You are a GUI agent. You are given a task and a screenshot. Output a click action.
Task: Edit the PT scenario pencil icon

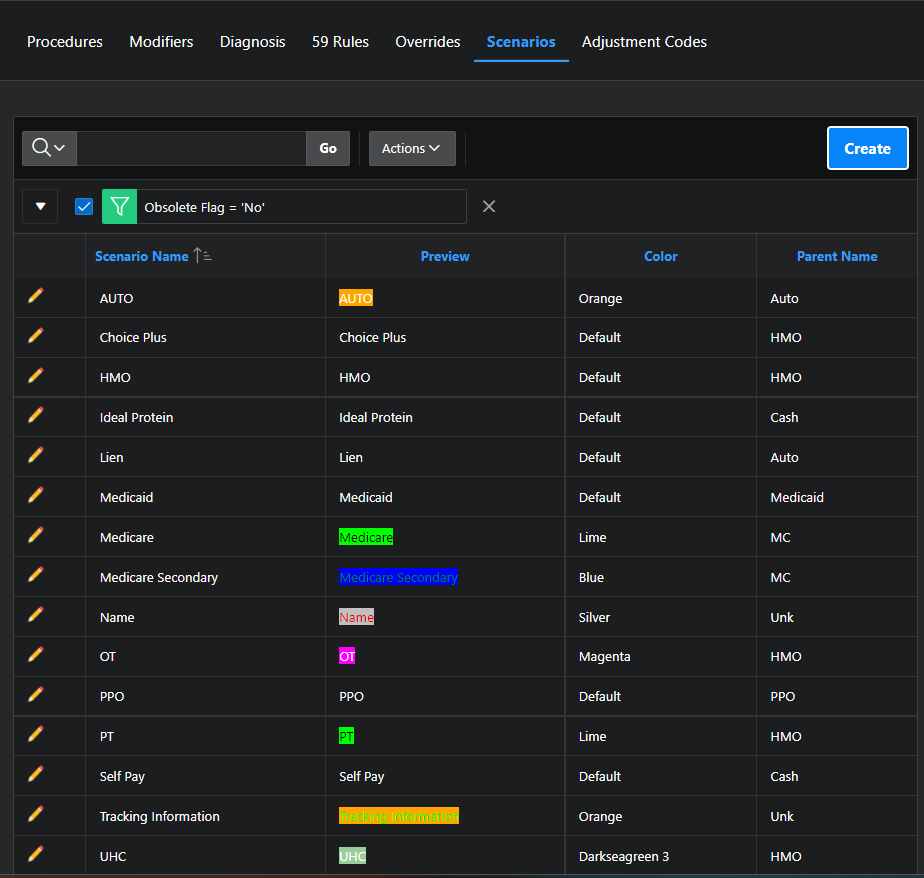36,734
